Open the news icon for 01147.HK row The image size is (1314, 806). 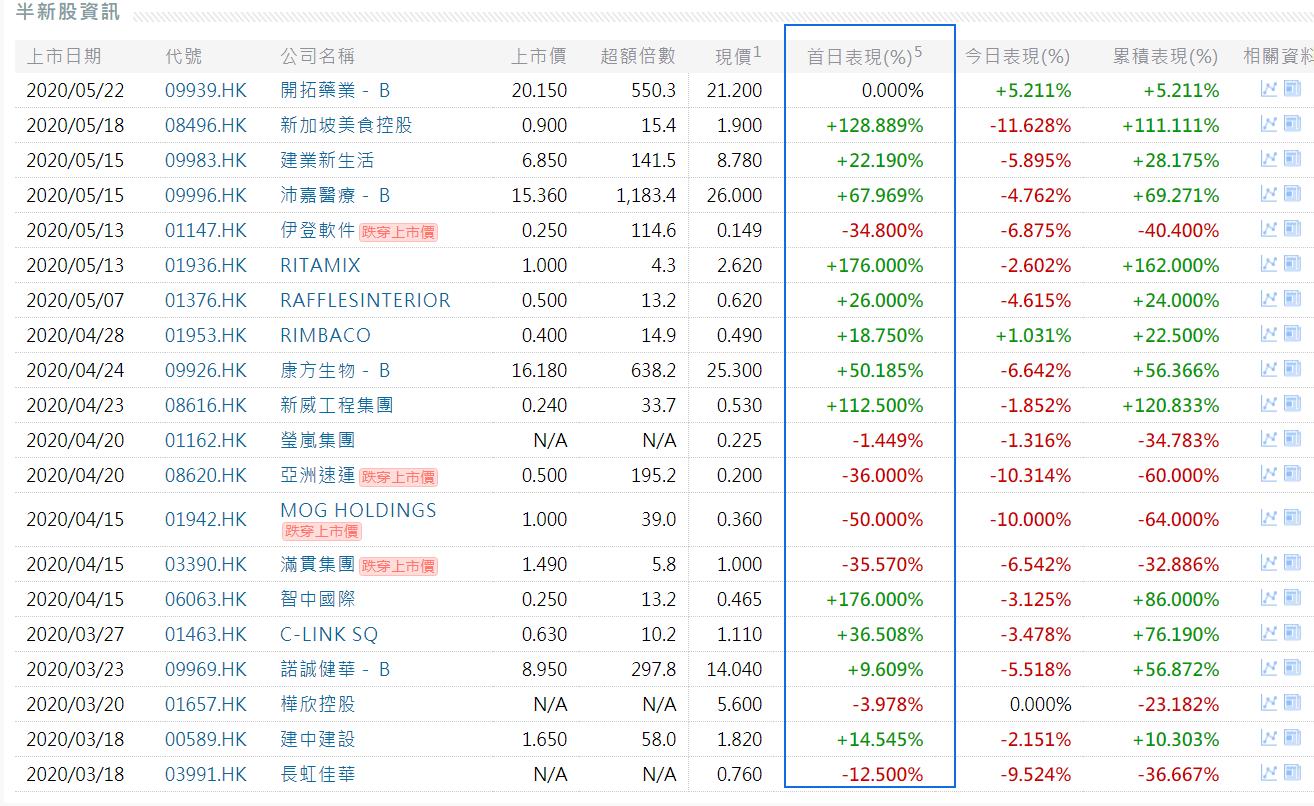(x=1292, y=229)
